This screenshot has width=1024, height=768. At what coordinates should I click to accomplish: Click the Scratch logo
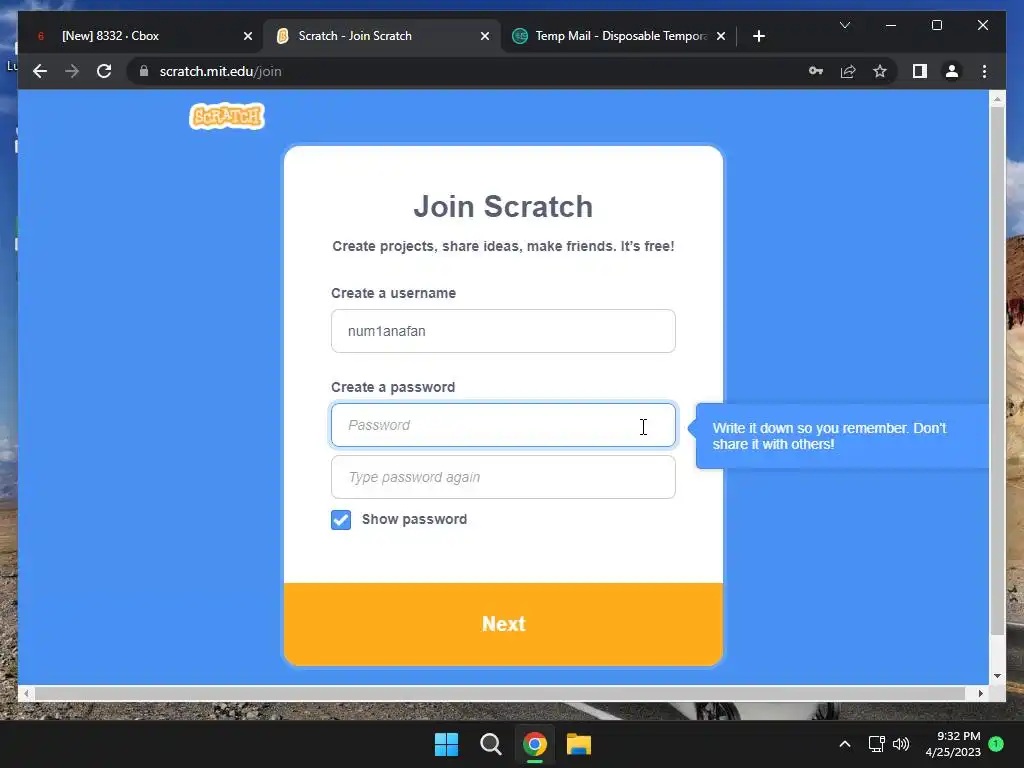227,116
